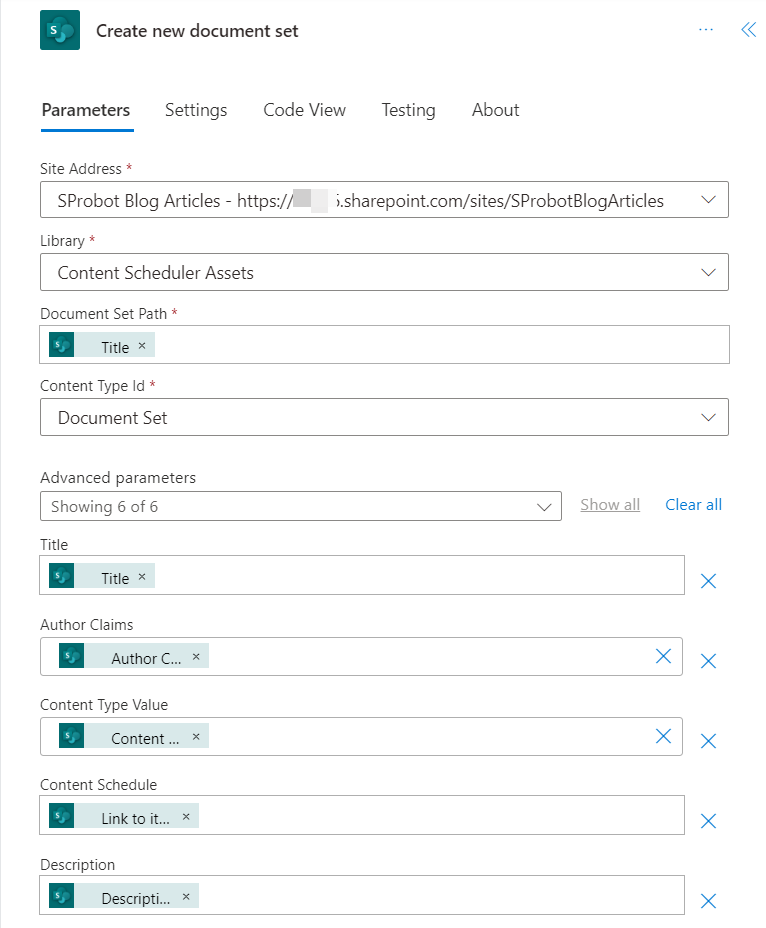Screen dimensions: 766x928
Task: Select the Content ... dynamic content token
Action: click(134, 736)
